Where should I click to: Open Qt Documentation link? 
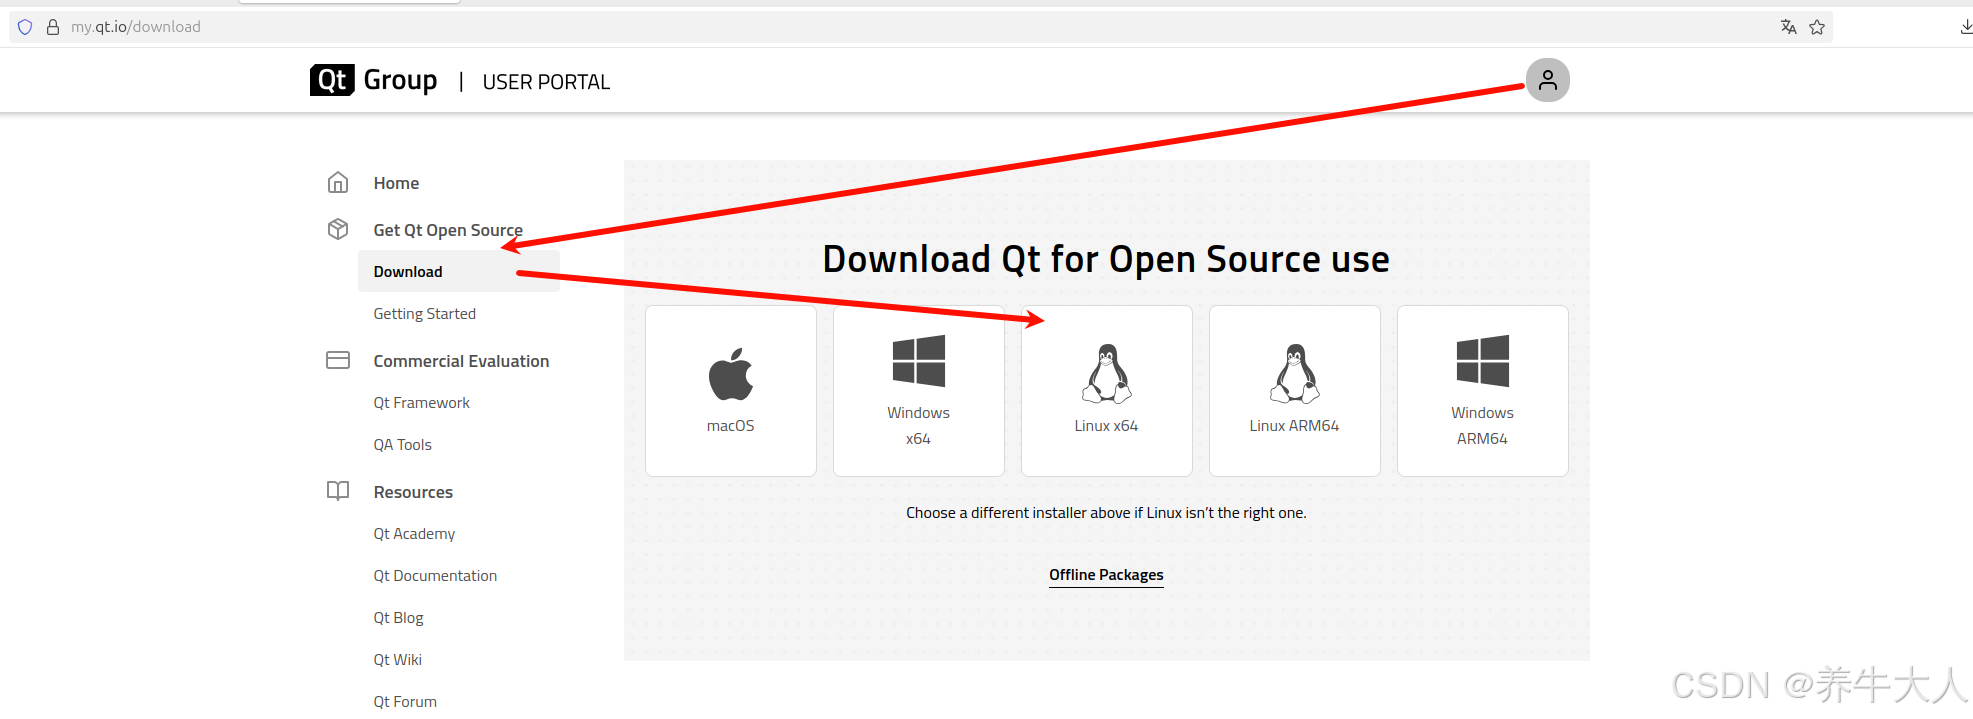435,576
